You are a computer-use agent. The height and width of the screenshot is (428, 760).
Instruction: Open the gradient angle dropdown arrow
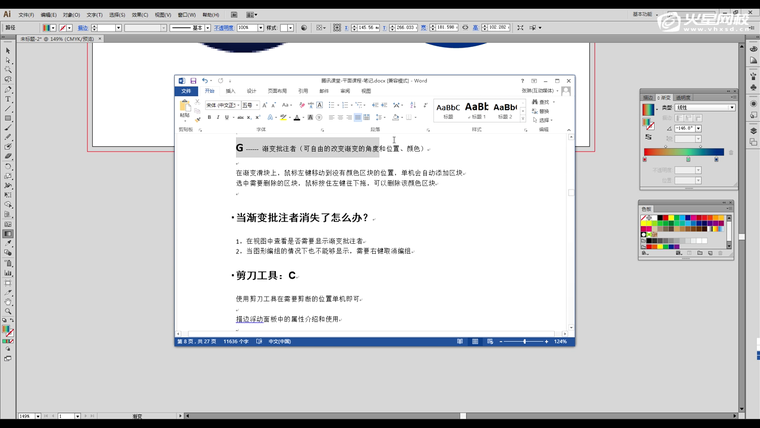coord(697,129)
